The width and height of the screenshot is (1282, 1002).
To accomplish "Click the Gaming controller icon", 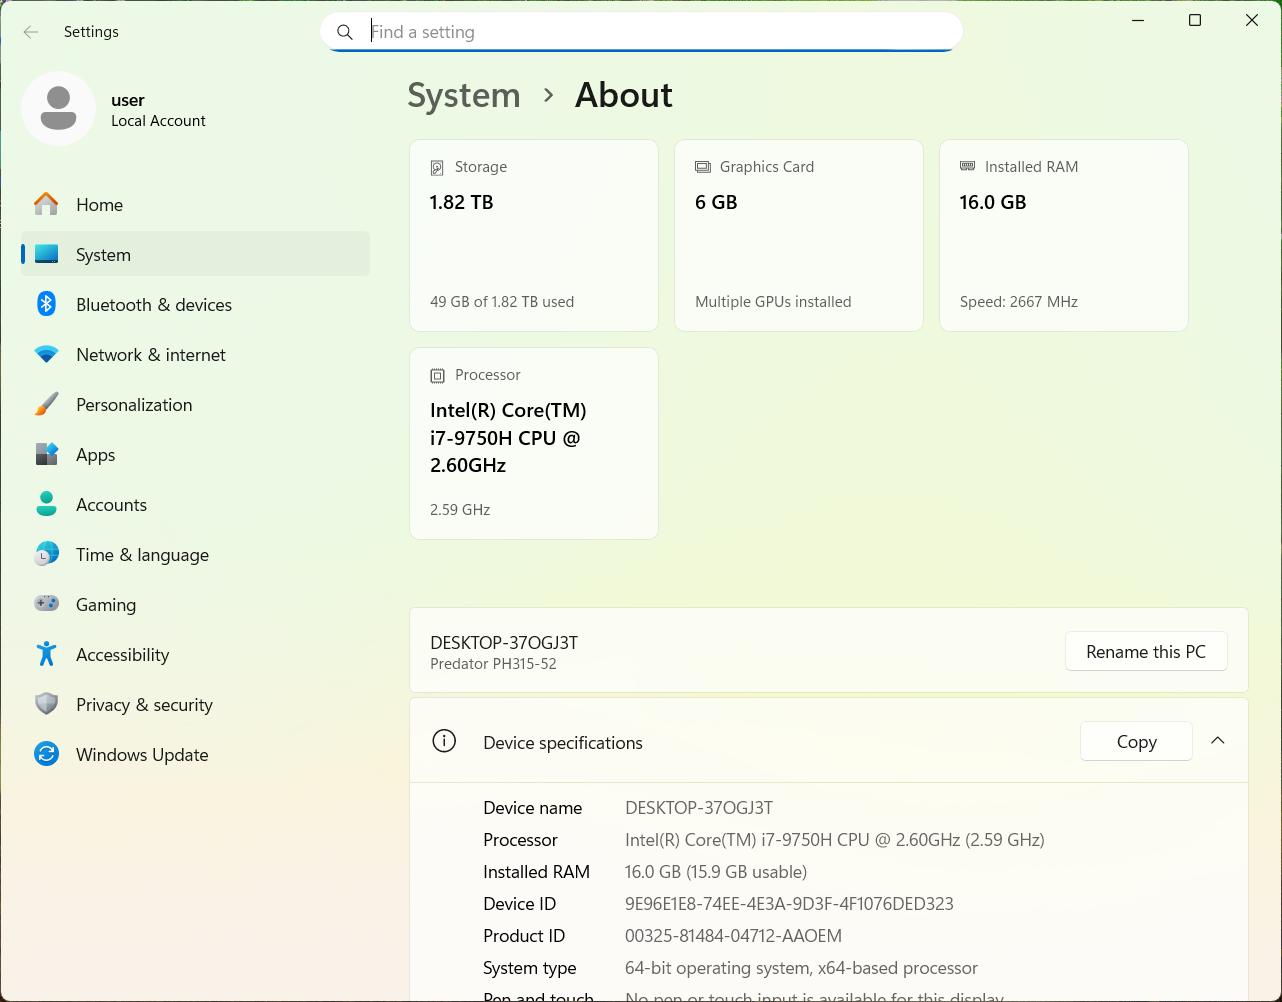I will [46, 604].
